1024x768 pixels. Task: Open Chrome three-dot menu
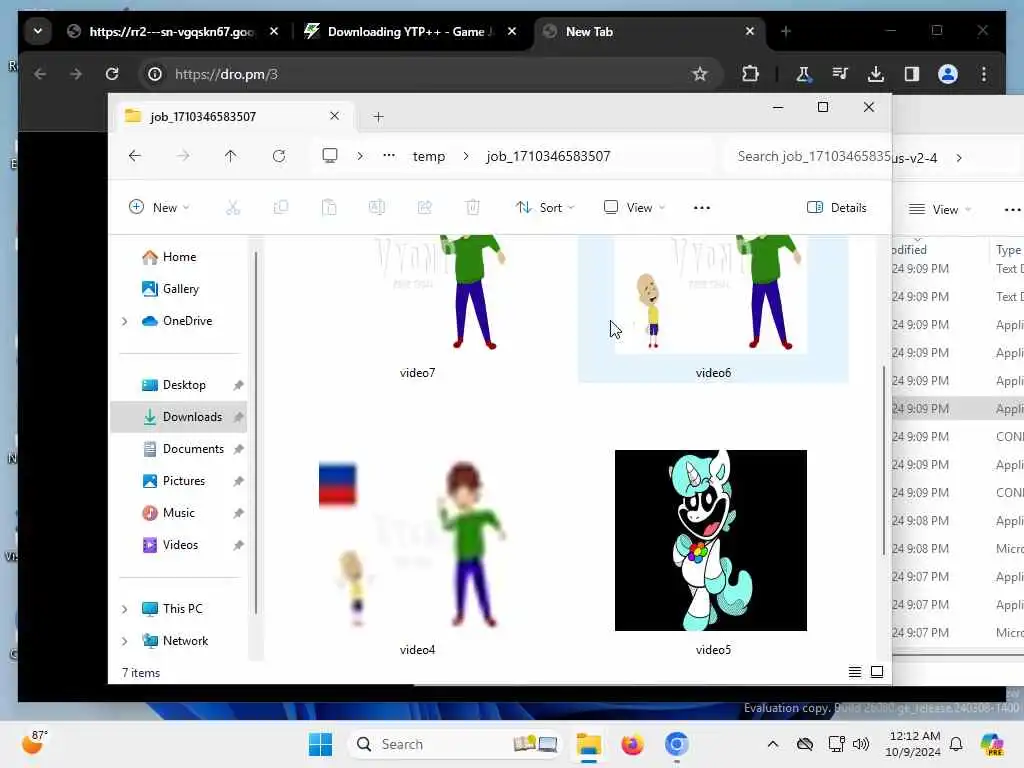coord(984,74)
